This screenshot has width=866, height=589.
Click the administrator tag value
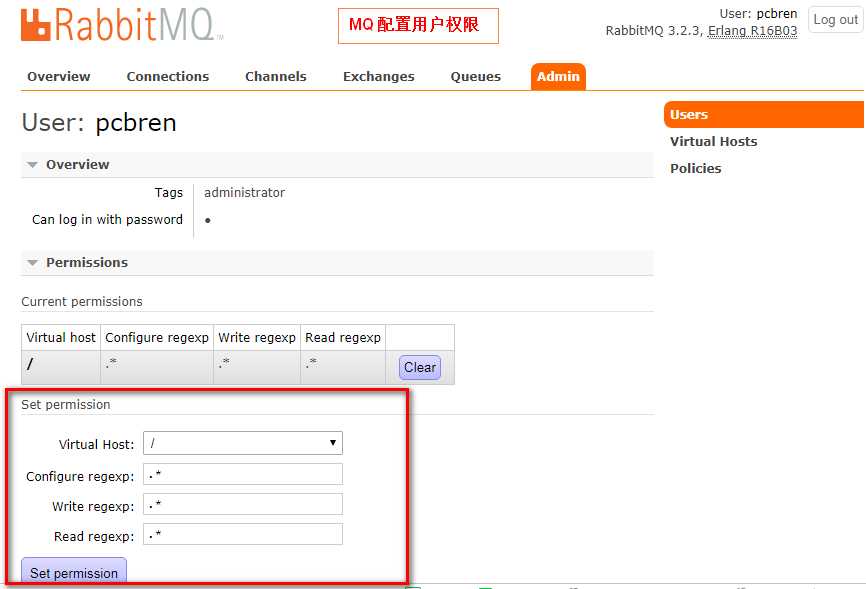click(x=244, y=192)
